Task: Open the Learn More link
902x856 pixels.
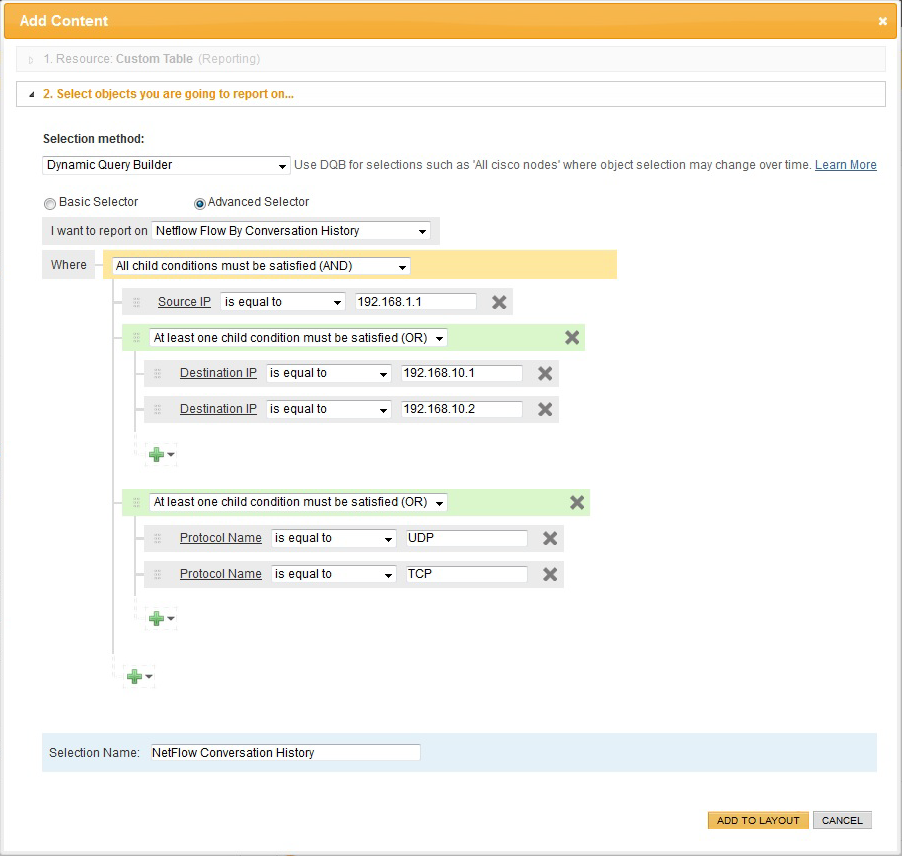Action: [845, 165]
